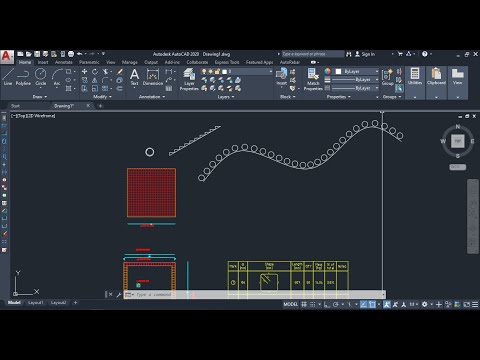Viewport: 480px width, 360px height.
Task: Open the Express Tools ribbon tab
Action: pos(227,62)
